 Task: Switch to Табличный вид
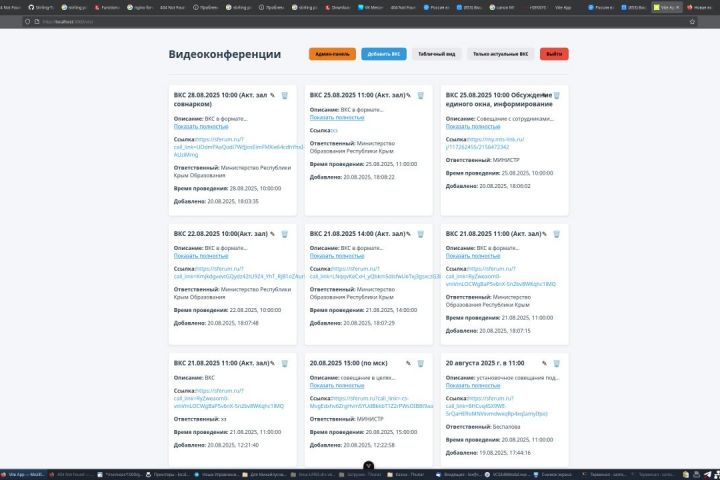tap(437, 54)
